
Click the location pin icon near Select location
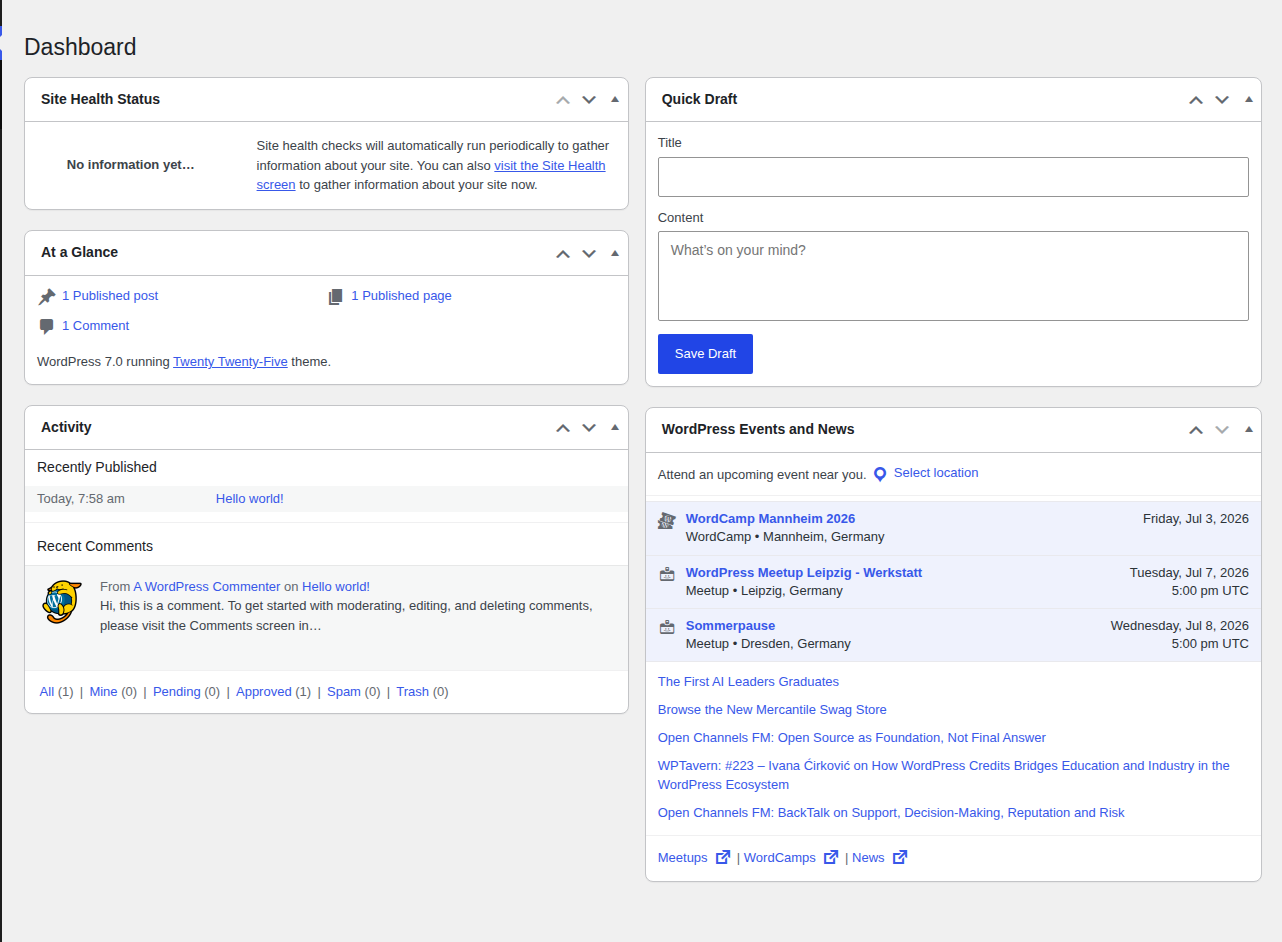click(x=880, y=474)
